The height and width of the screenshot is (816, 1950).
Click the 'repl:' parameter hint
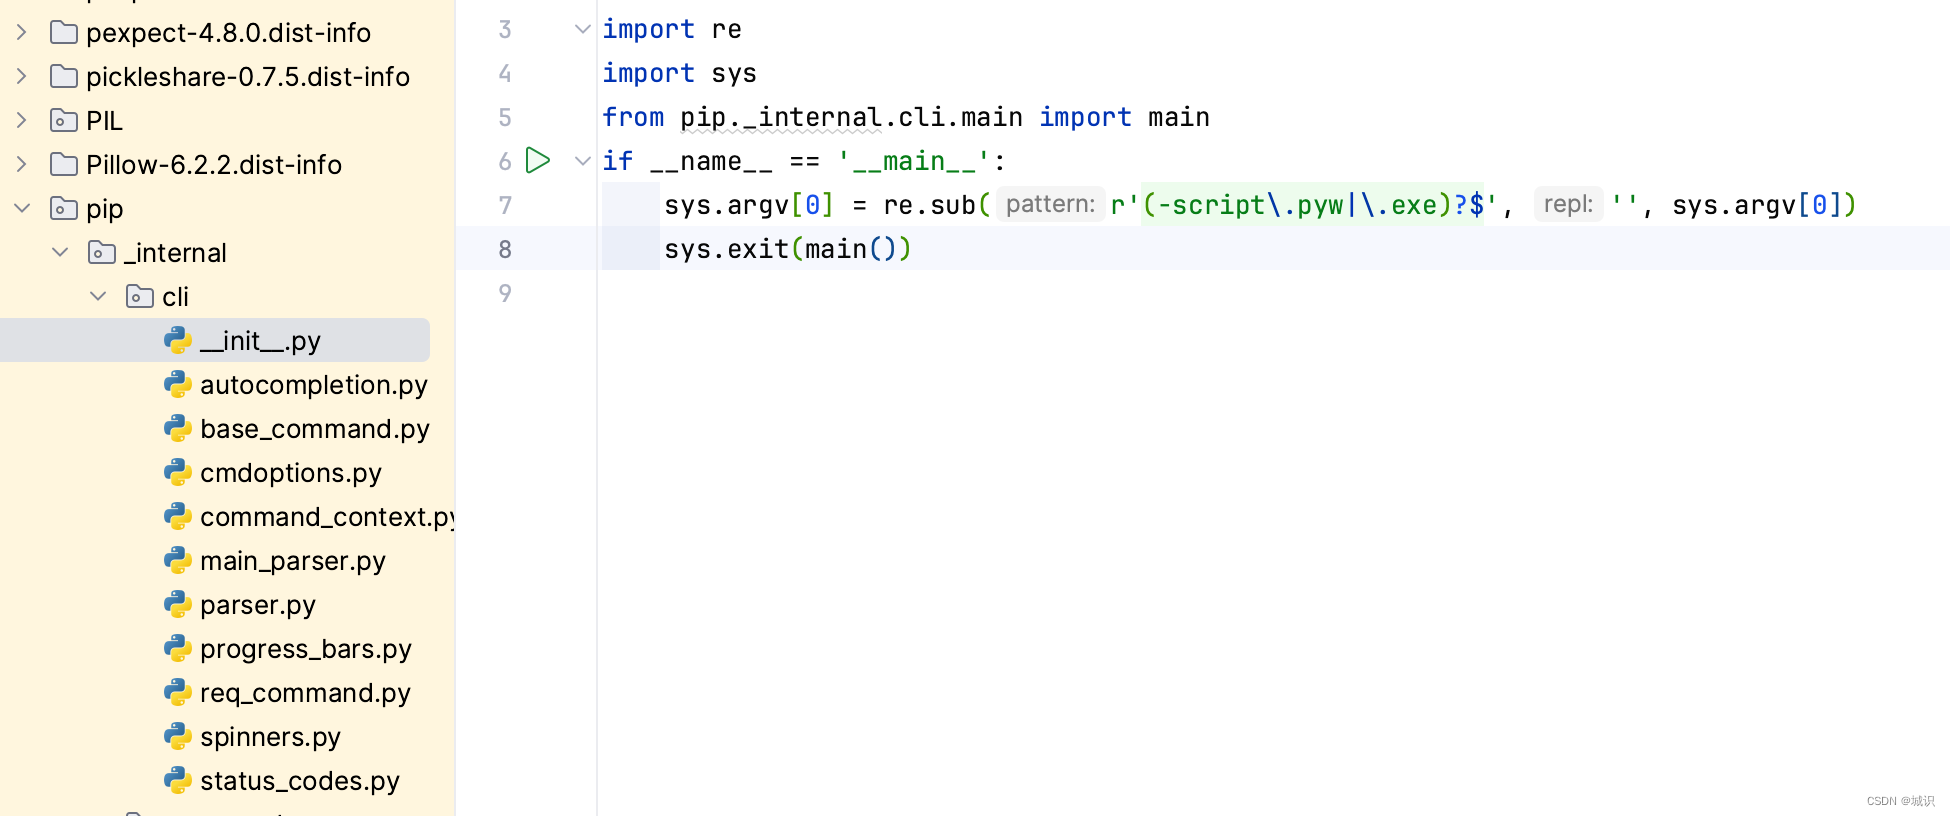[x=1568, y=204]
